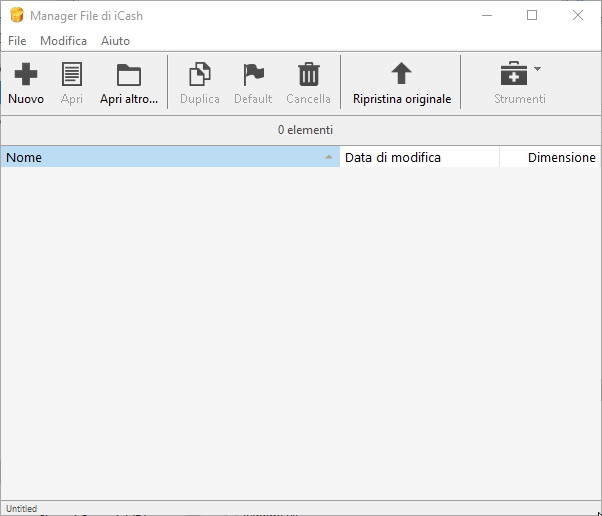Screen dimensions: 602x516
Task: Click the iCash coins title icon
Action: (x=17, y=15)
